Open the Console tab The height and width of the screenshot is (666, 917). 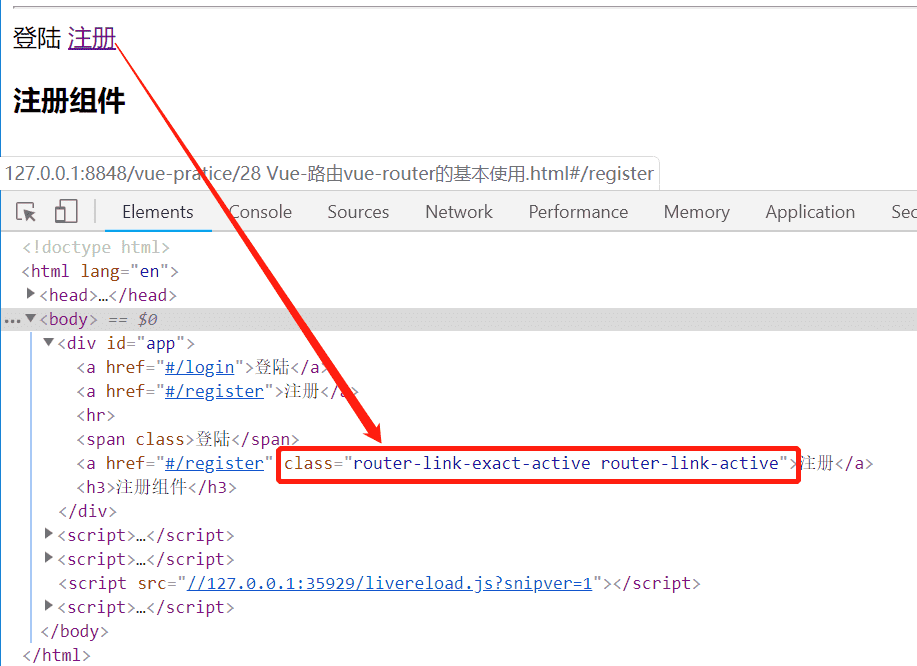click(x=260, y=212)
